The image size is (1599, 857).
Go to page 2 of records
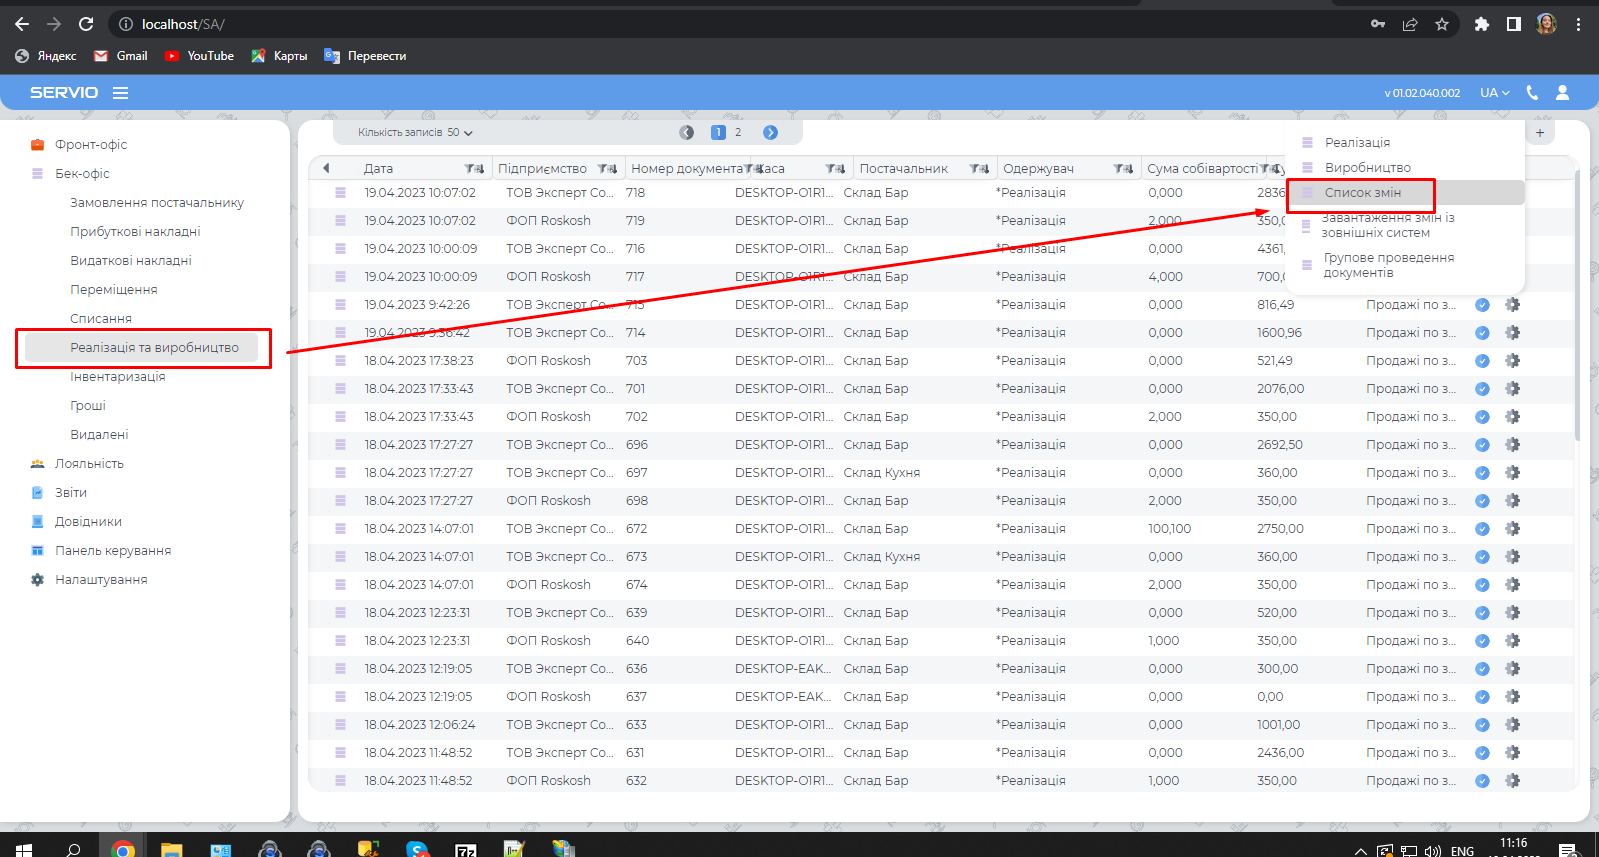(x=738, y=132)
